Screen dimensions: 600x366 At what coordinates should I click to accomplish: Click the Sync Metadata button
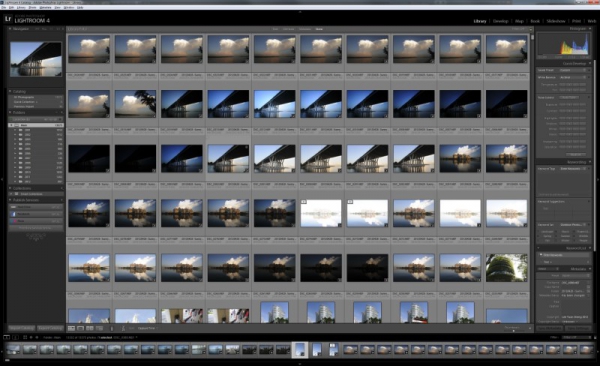tap(549, 328)
